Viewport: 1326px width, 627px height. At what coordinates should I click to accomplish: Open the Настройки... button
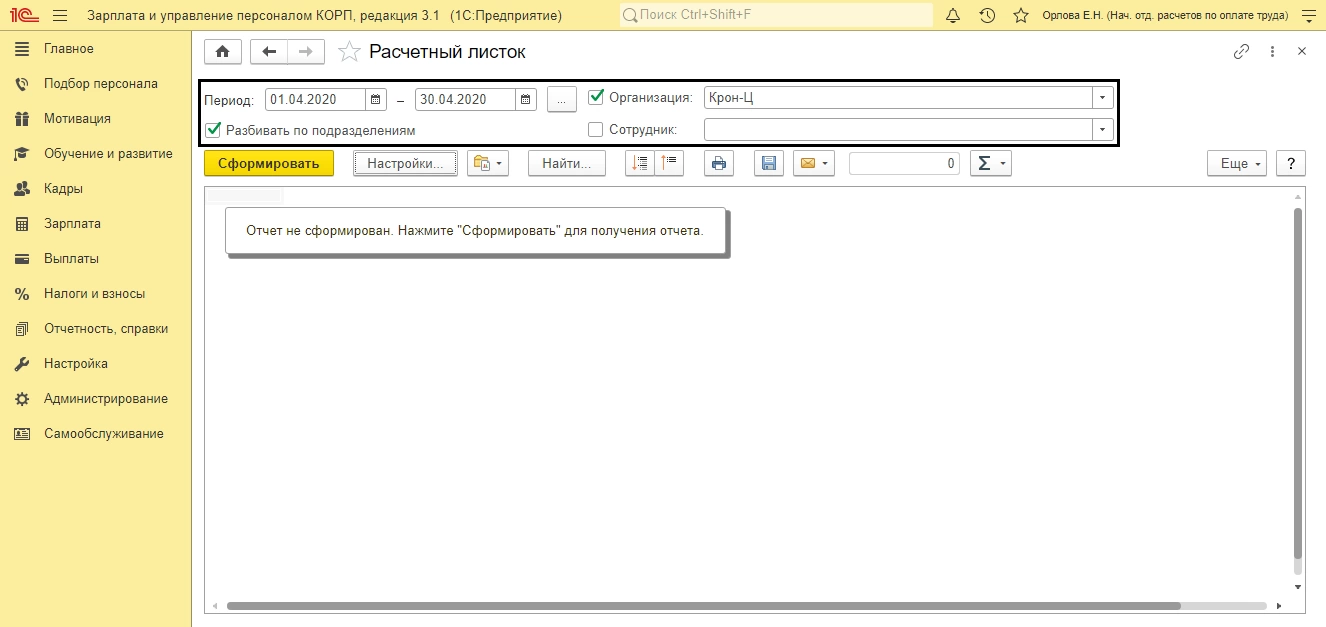(405, 164)
